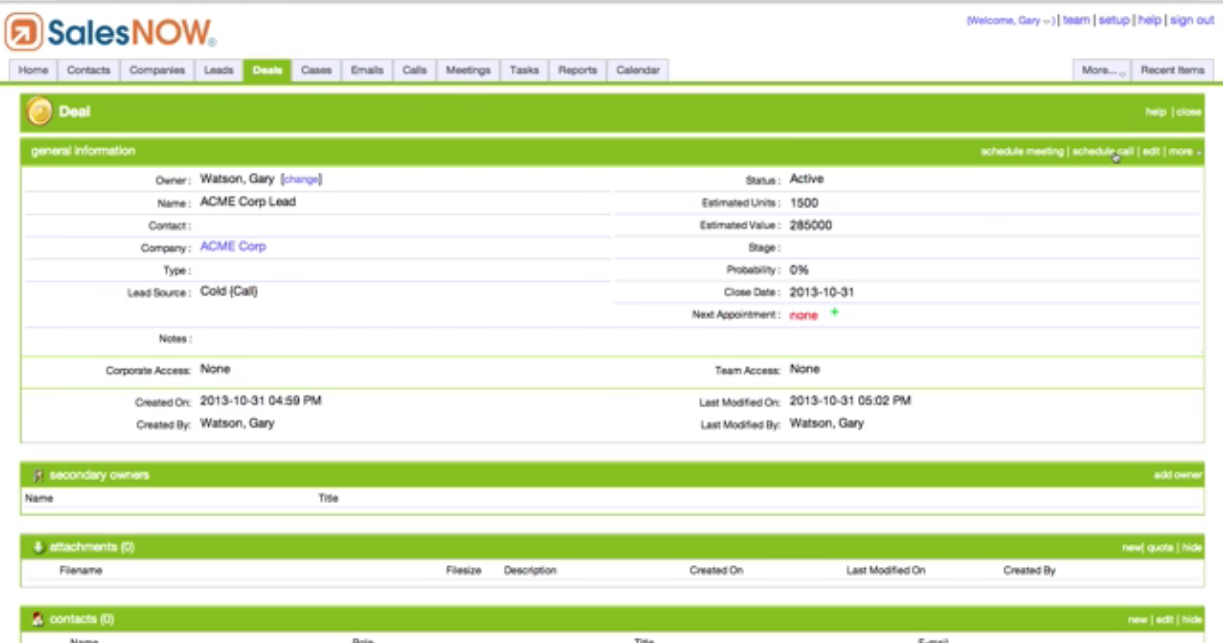
Task: Open the Calendar tab
Action: point(638,70)
